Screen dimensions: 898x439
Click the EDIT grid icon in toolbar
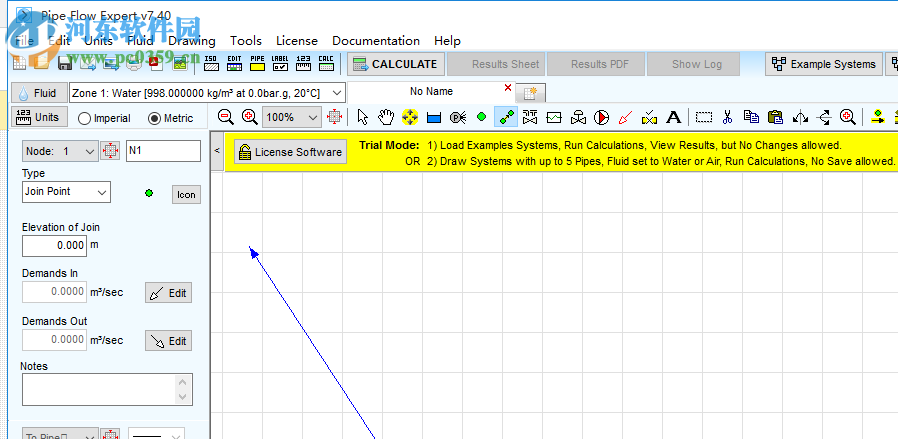pos(234,64)
